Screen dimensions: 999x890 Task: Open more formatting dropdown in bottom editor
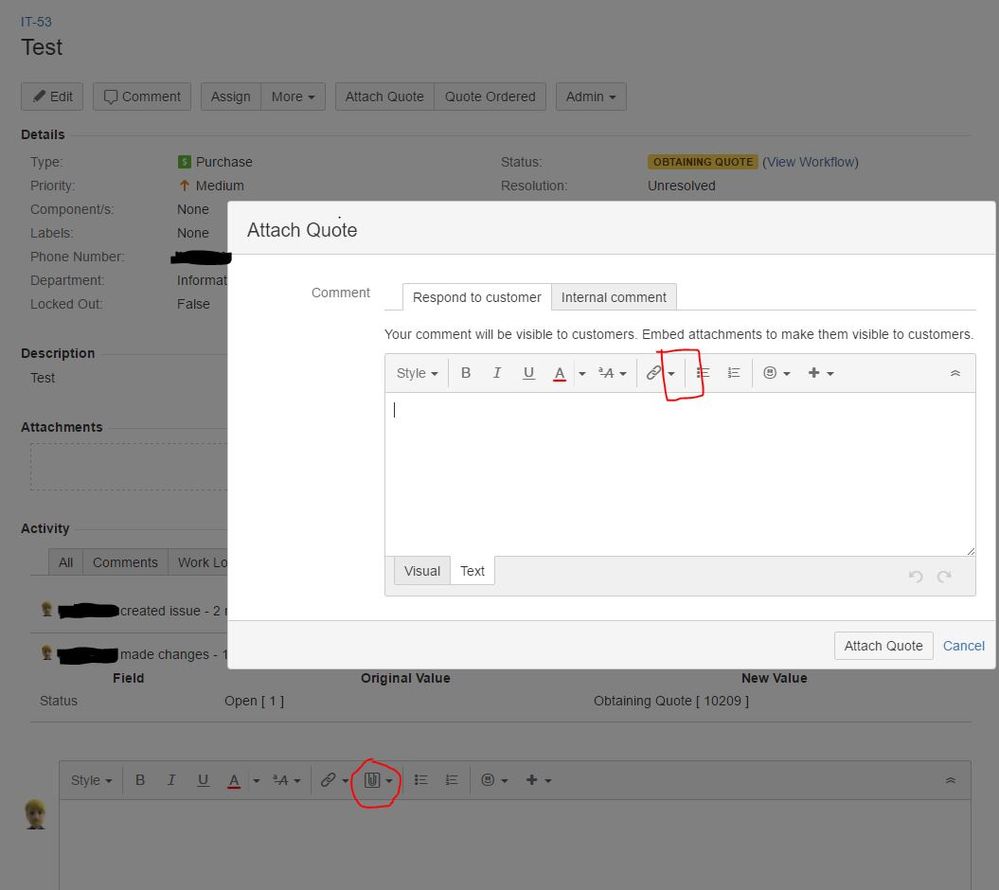tap(286, 780)
